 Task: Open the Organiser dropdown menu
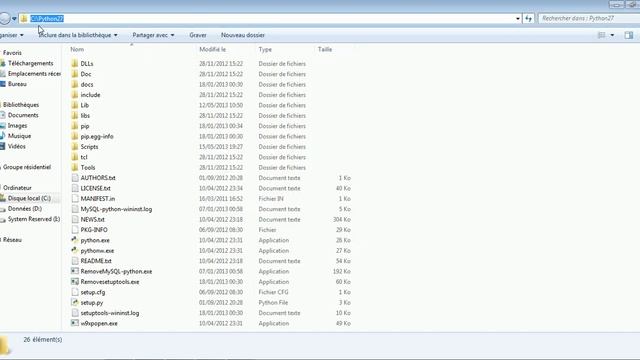point(12,35)
